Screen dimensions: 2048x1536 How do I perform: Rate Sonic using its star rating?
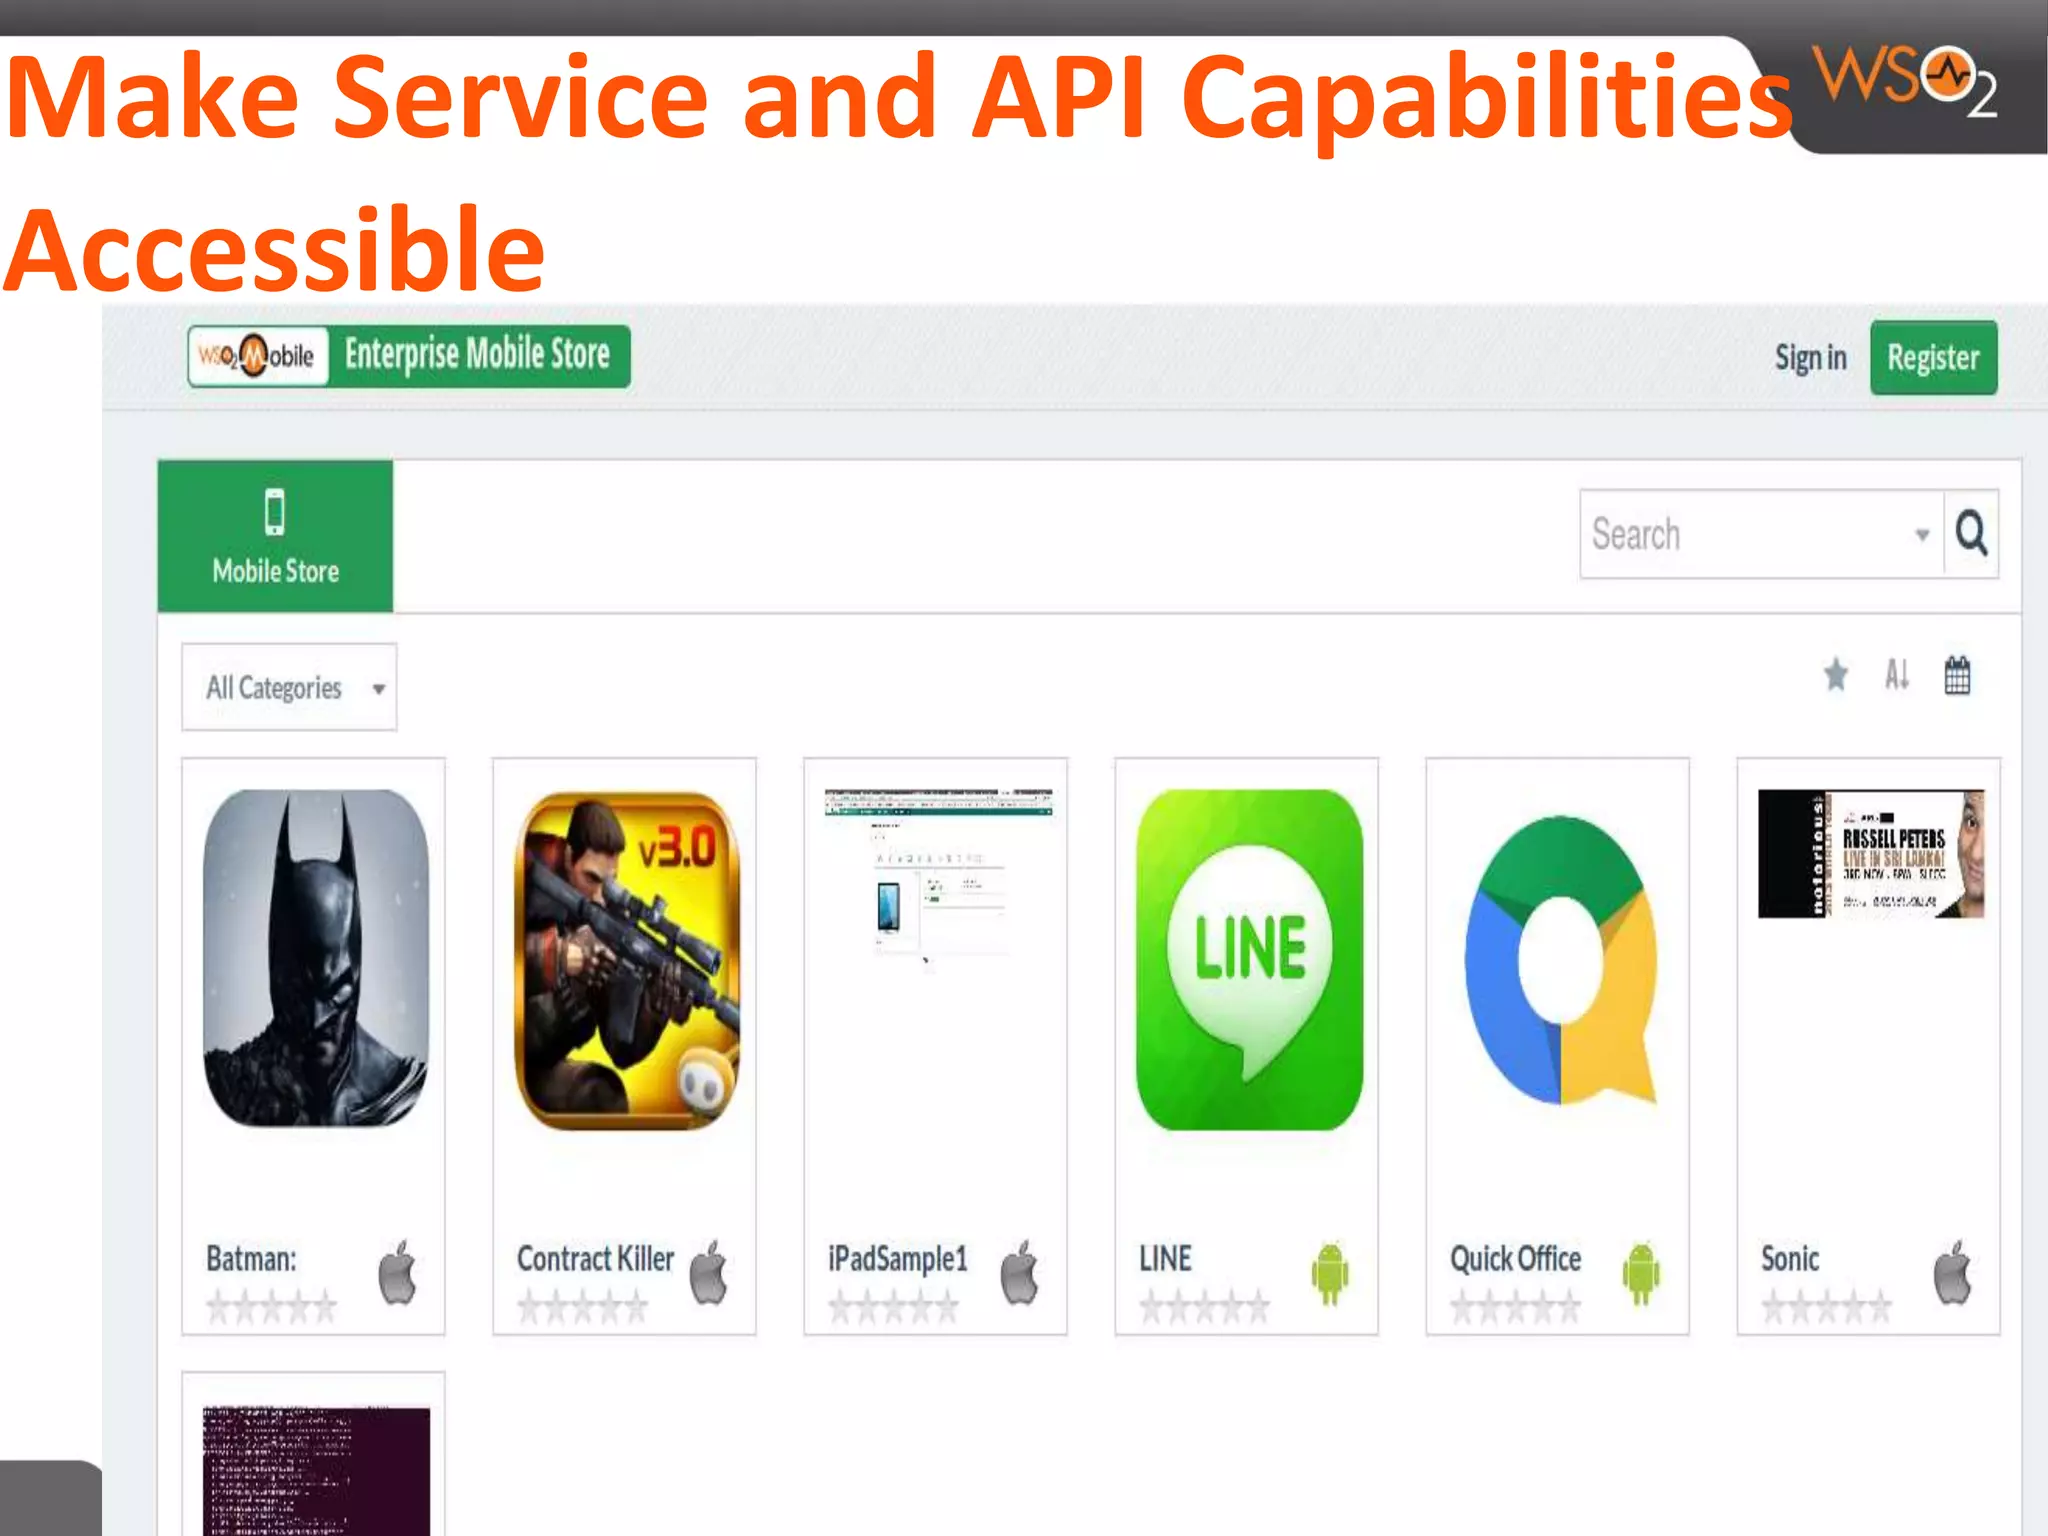tap(1827, 1307)
